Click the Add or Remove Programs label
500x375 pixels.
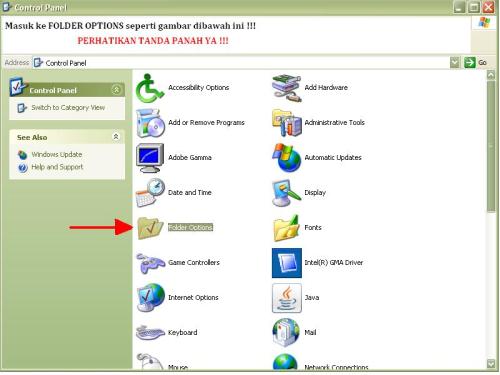(206, 123)
